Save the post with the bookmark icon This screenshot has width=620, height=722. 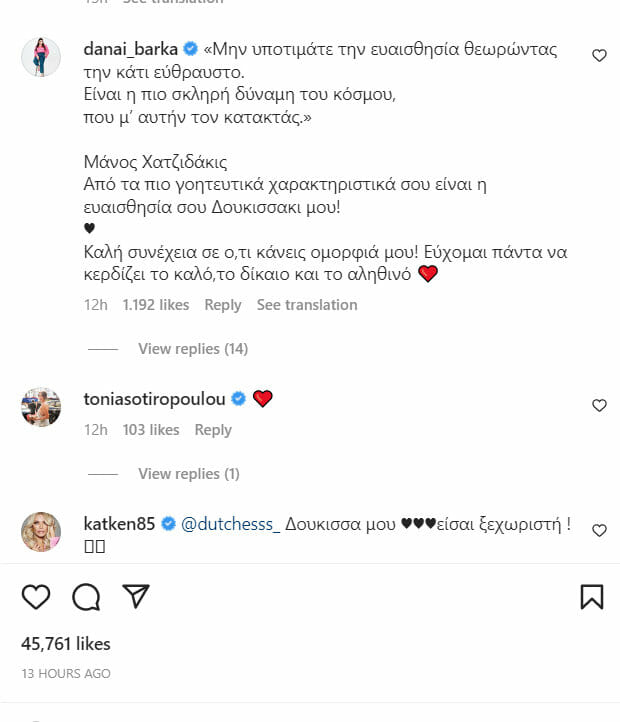coord(592,597)
